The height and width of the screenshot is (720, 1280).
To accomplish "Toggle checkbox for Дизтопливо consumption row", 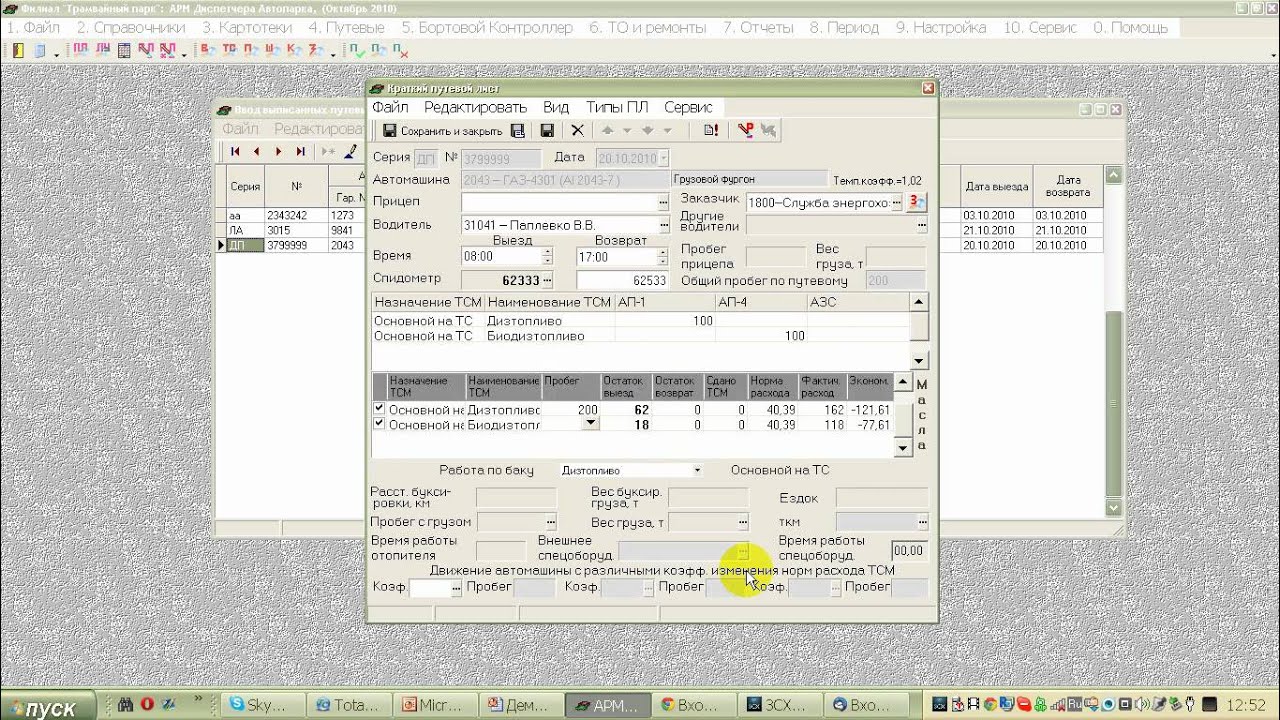I will (379, 409).
